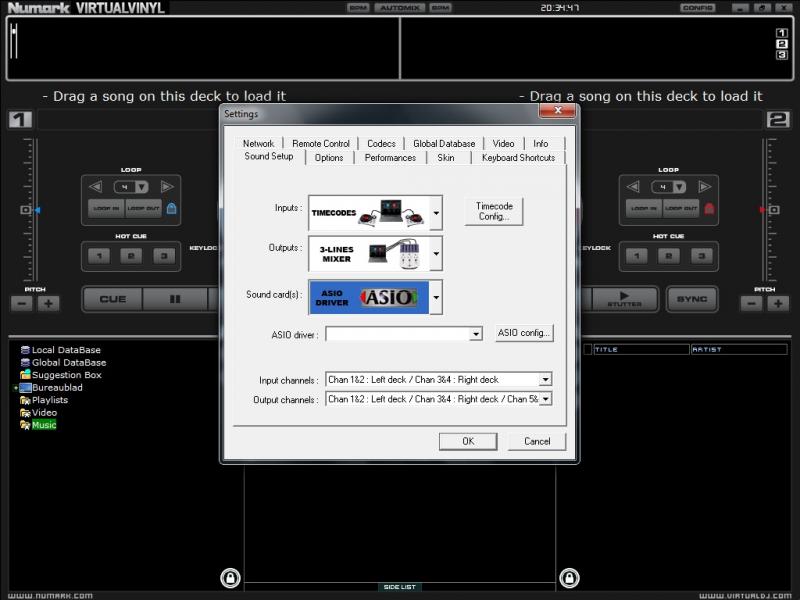Click the left deck loop shrink arrow
Viewport: 800px width, 600px height.
tap(95, 187)
